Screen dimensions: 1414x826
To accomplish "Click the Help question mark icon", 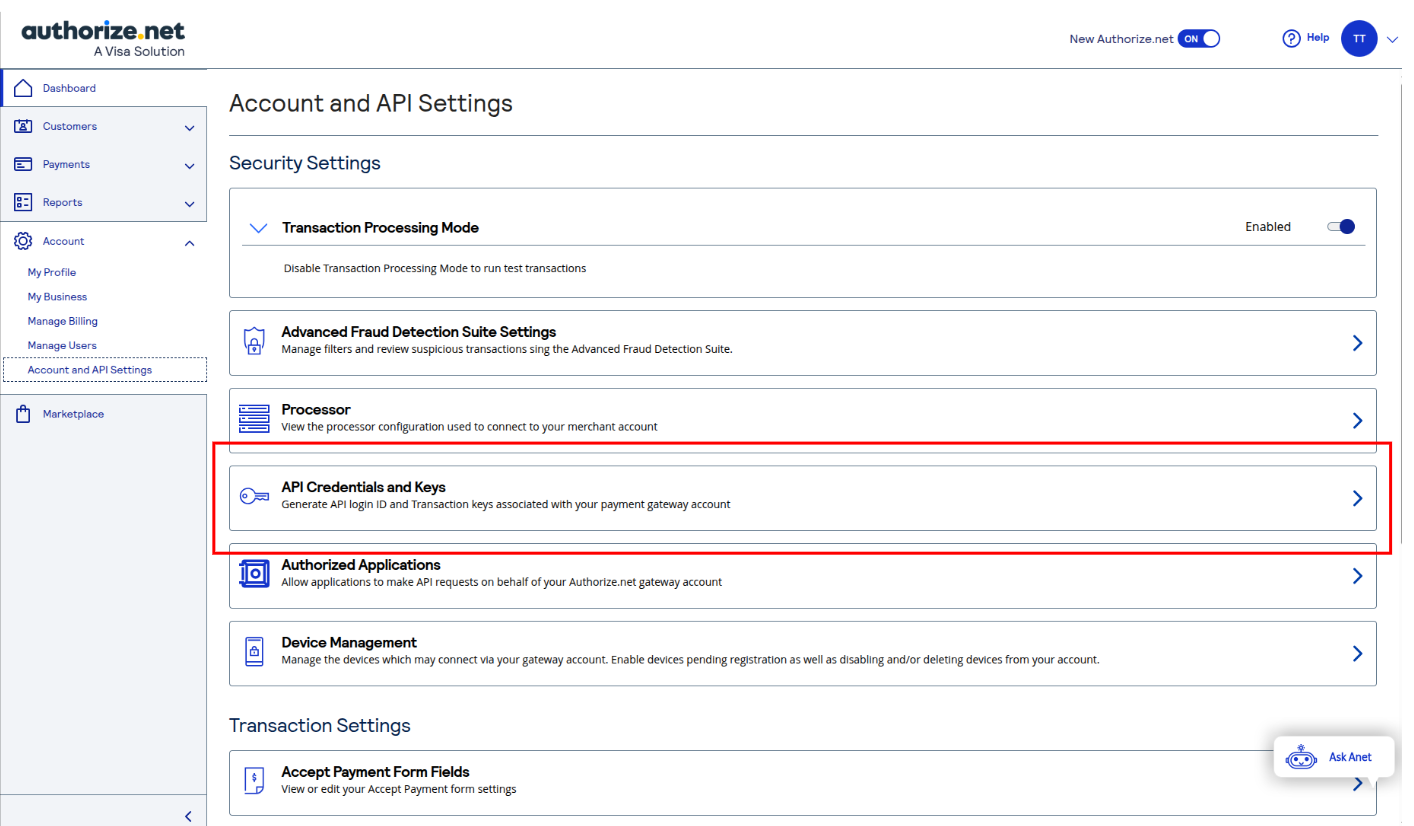I will tap(1292, 38).
